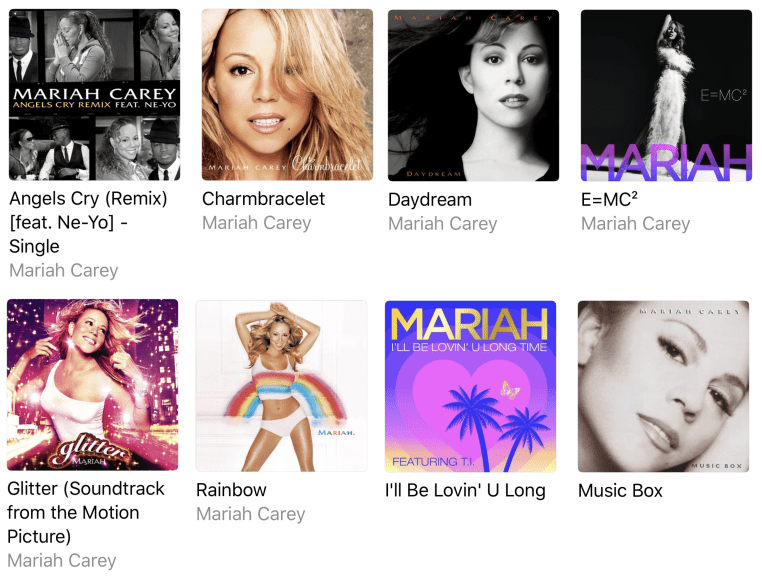The height and width of the screenshot is (585, 762).
Task: Click Mariah Carey artist name under Daydream
Action: [443, 224]
